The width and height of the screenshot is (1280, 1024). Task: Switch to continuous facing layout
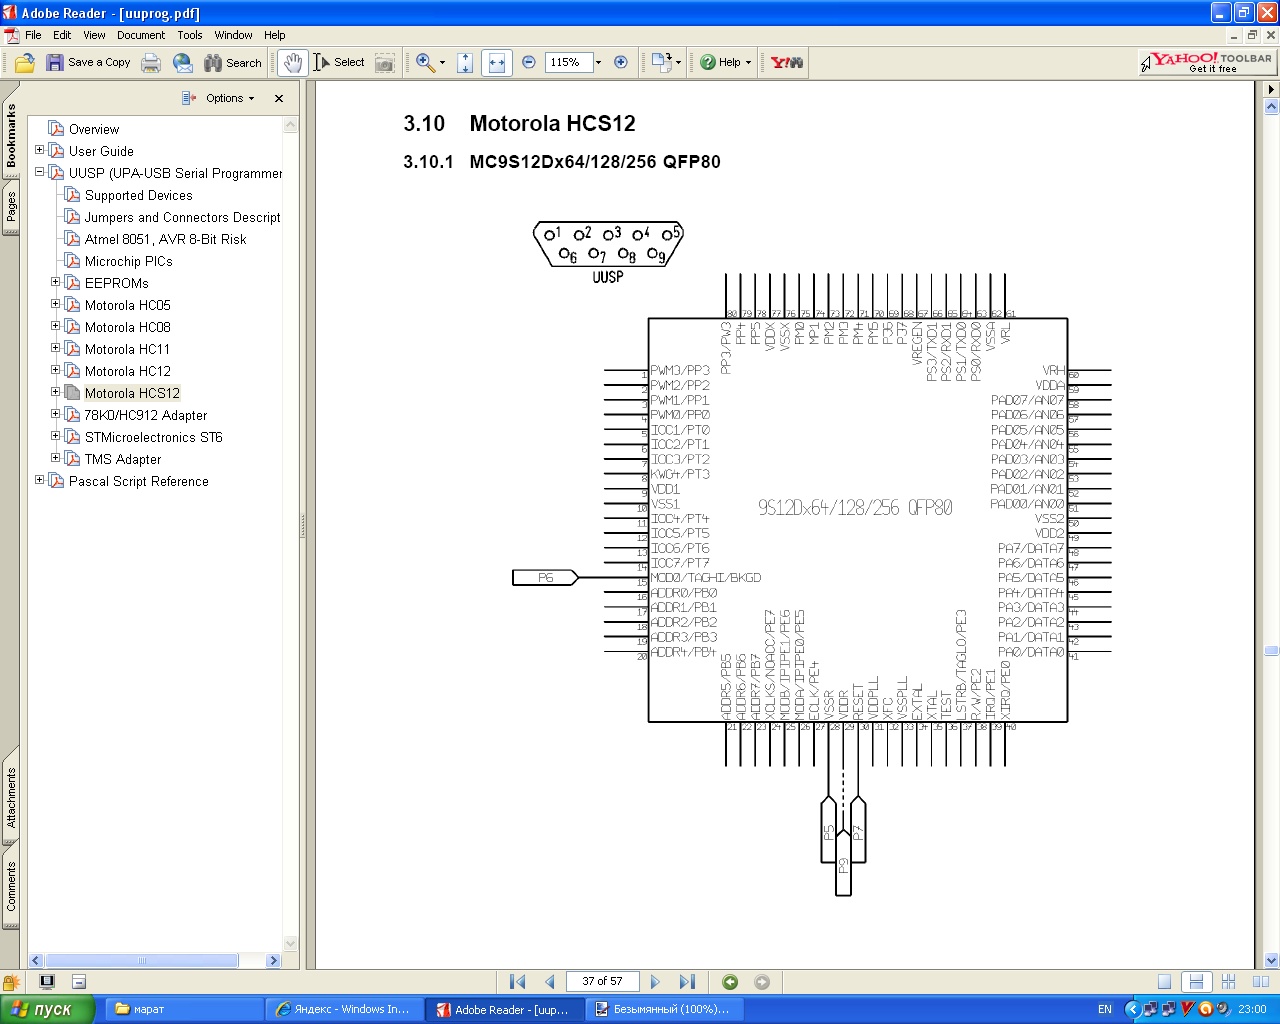[1228, 982]
